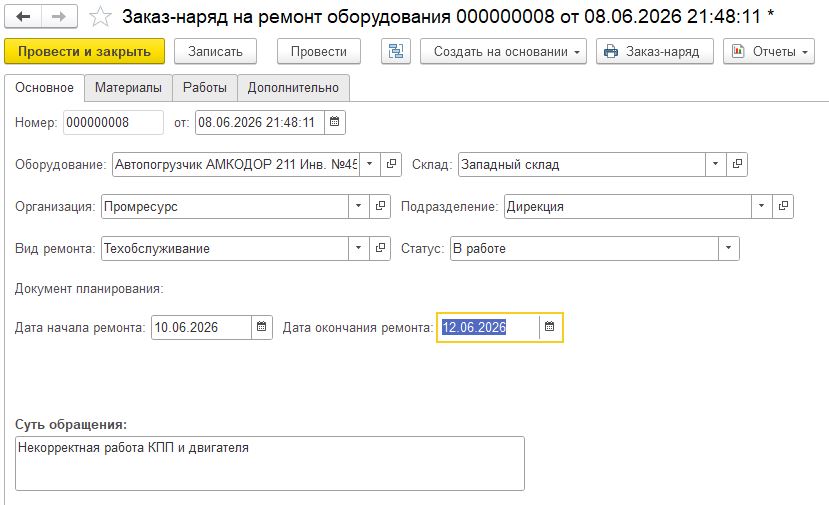The height and width of the screenshot is (505, 829).
Task: Expand the Вид ремонта dropdown list
Action: tap(359, 248)
